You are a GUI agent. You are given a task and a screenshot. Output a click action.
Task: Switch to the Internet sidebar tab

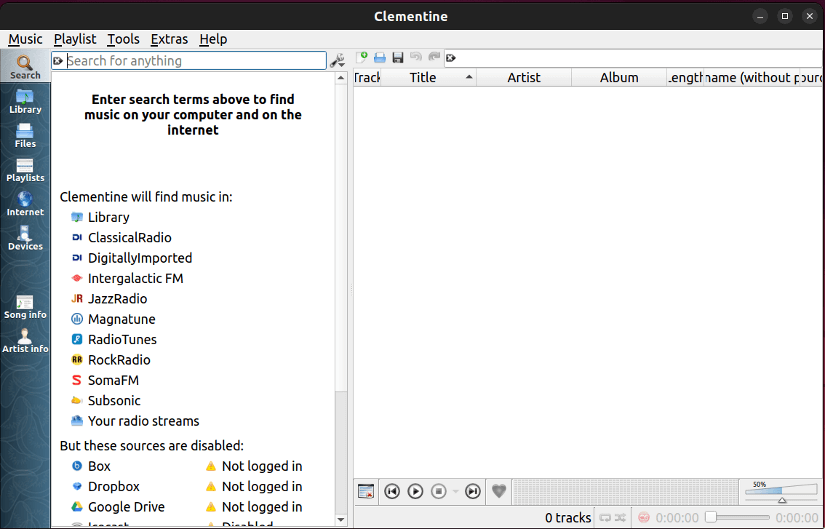pyautogui.click(x=25, y=204)
